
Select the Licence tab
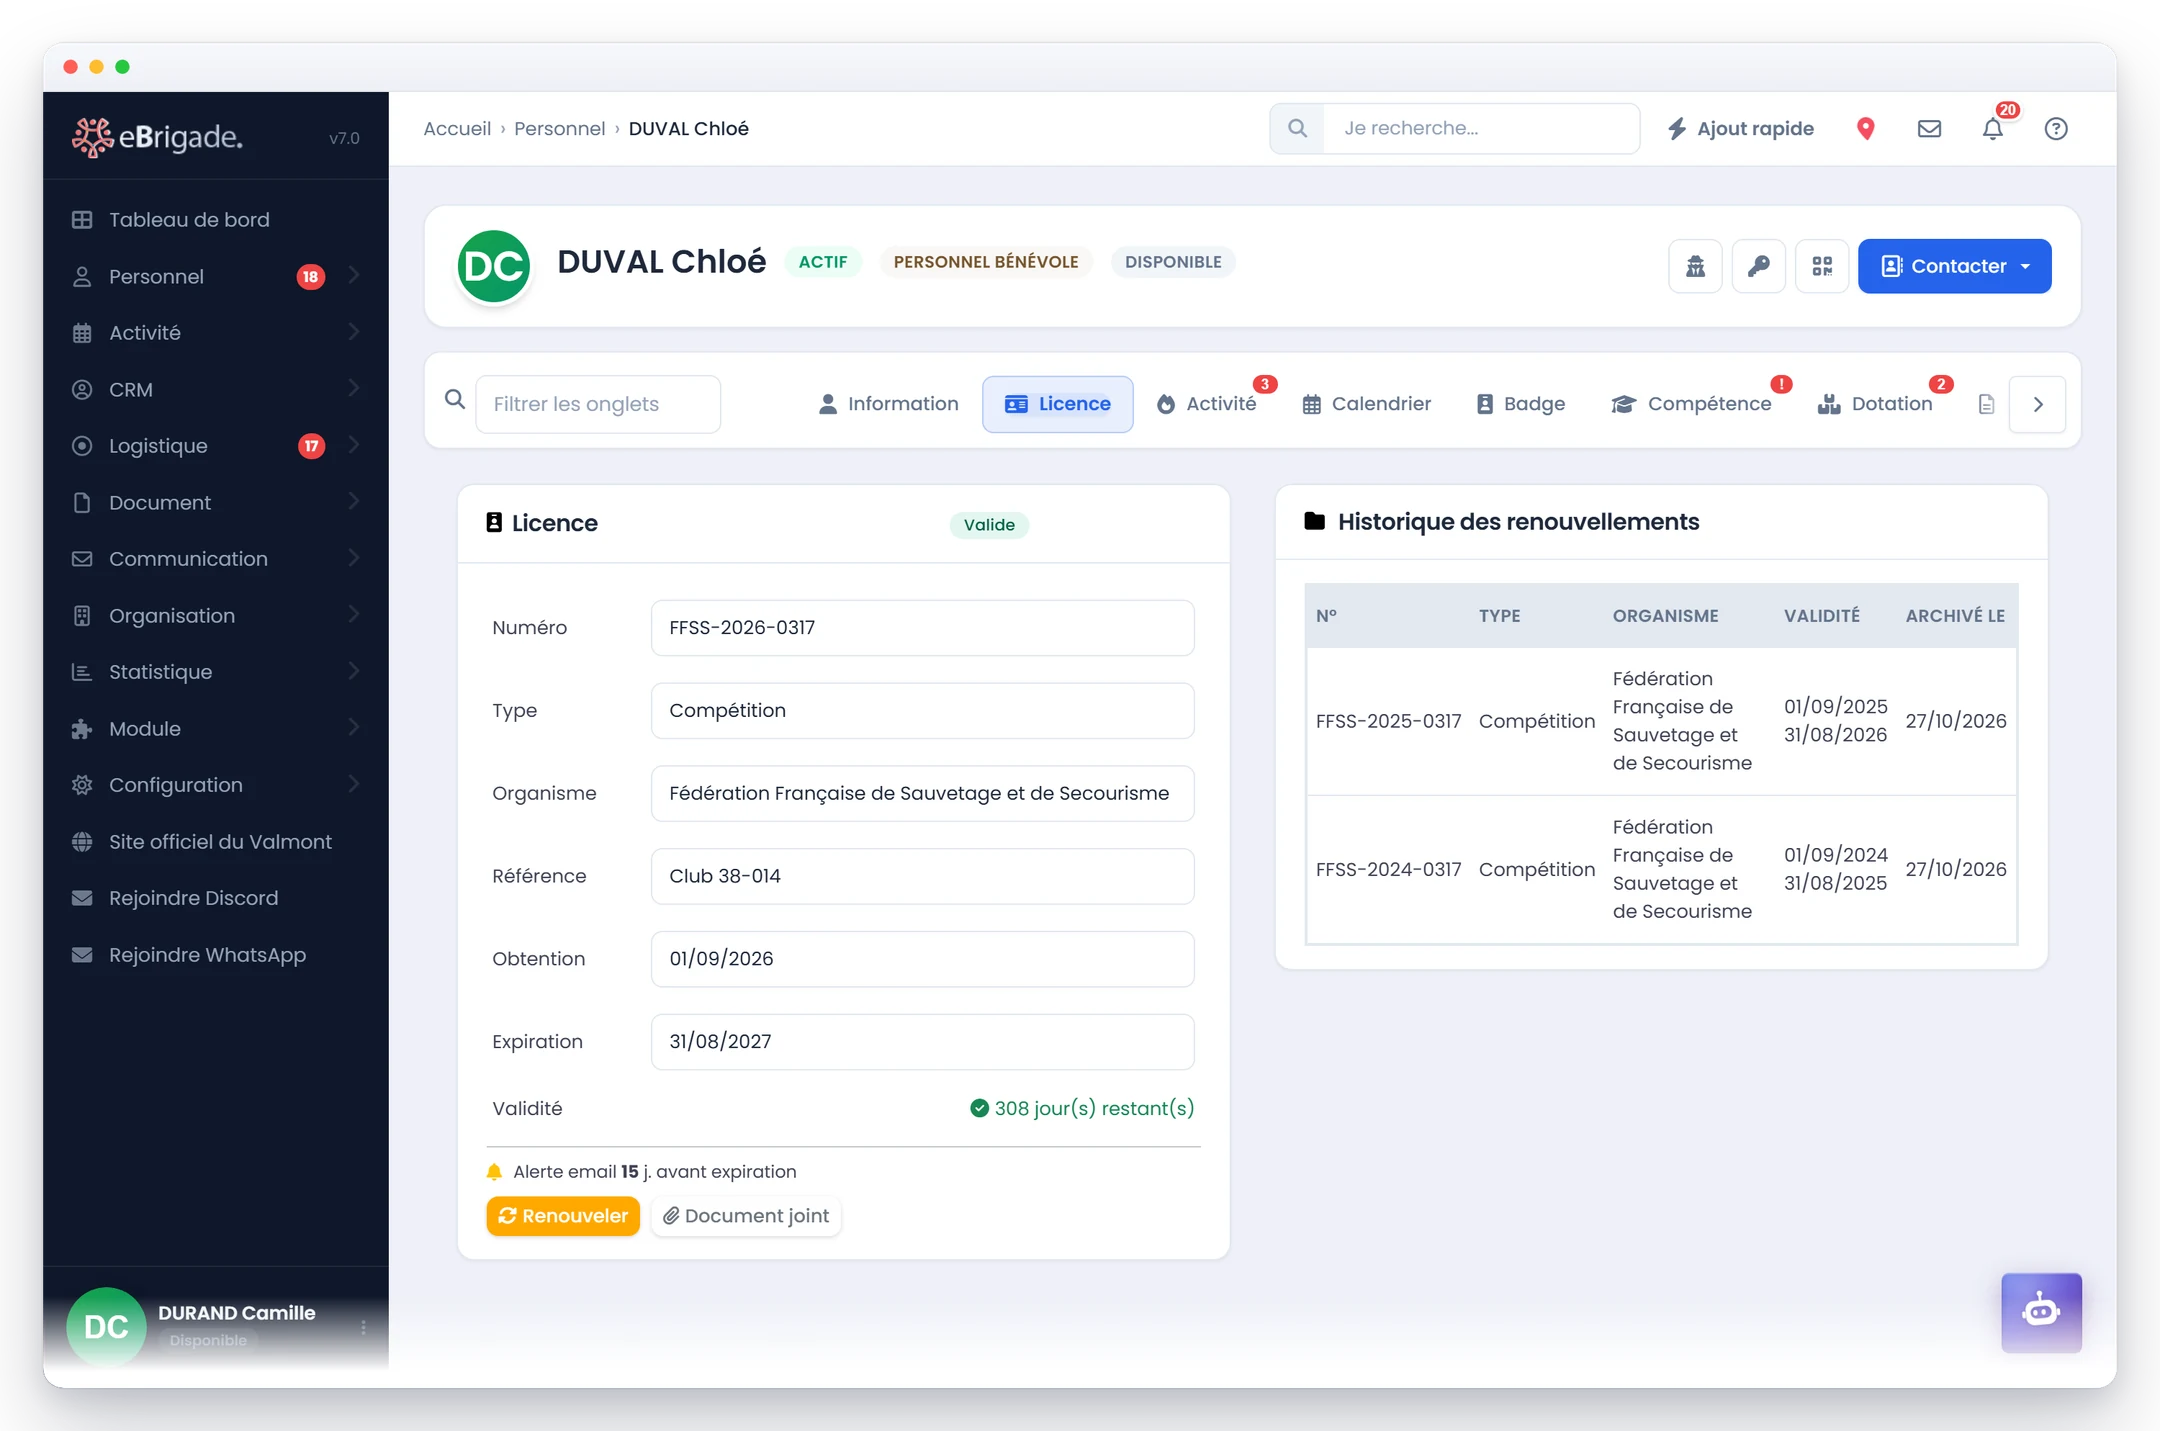pyautogui.click(x=1057, y=404)
